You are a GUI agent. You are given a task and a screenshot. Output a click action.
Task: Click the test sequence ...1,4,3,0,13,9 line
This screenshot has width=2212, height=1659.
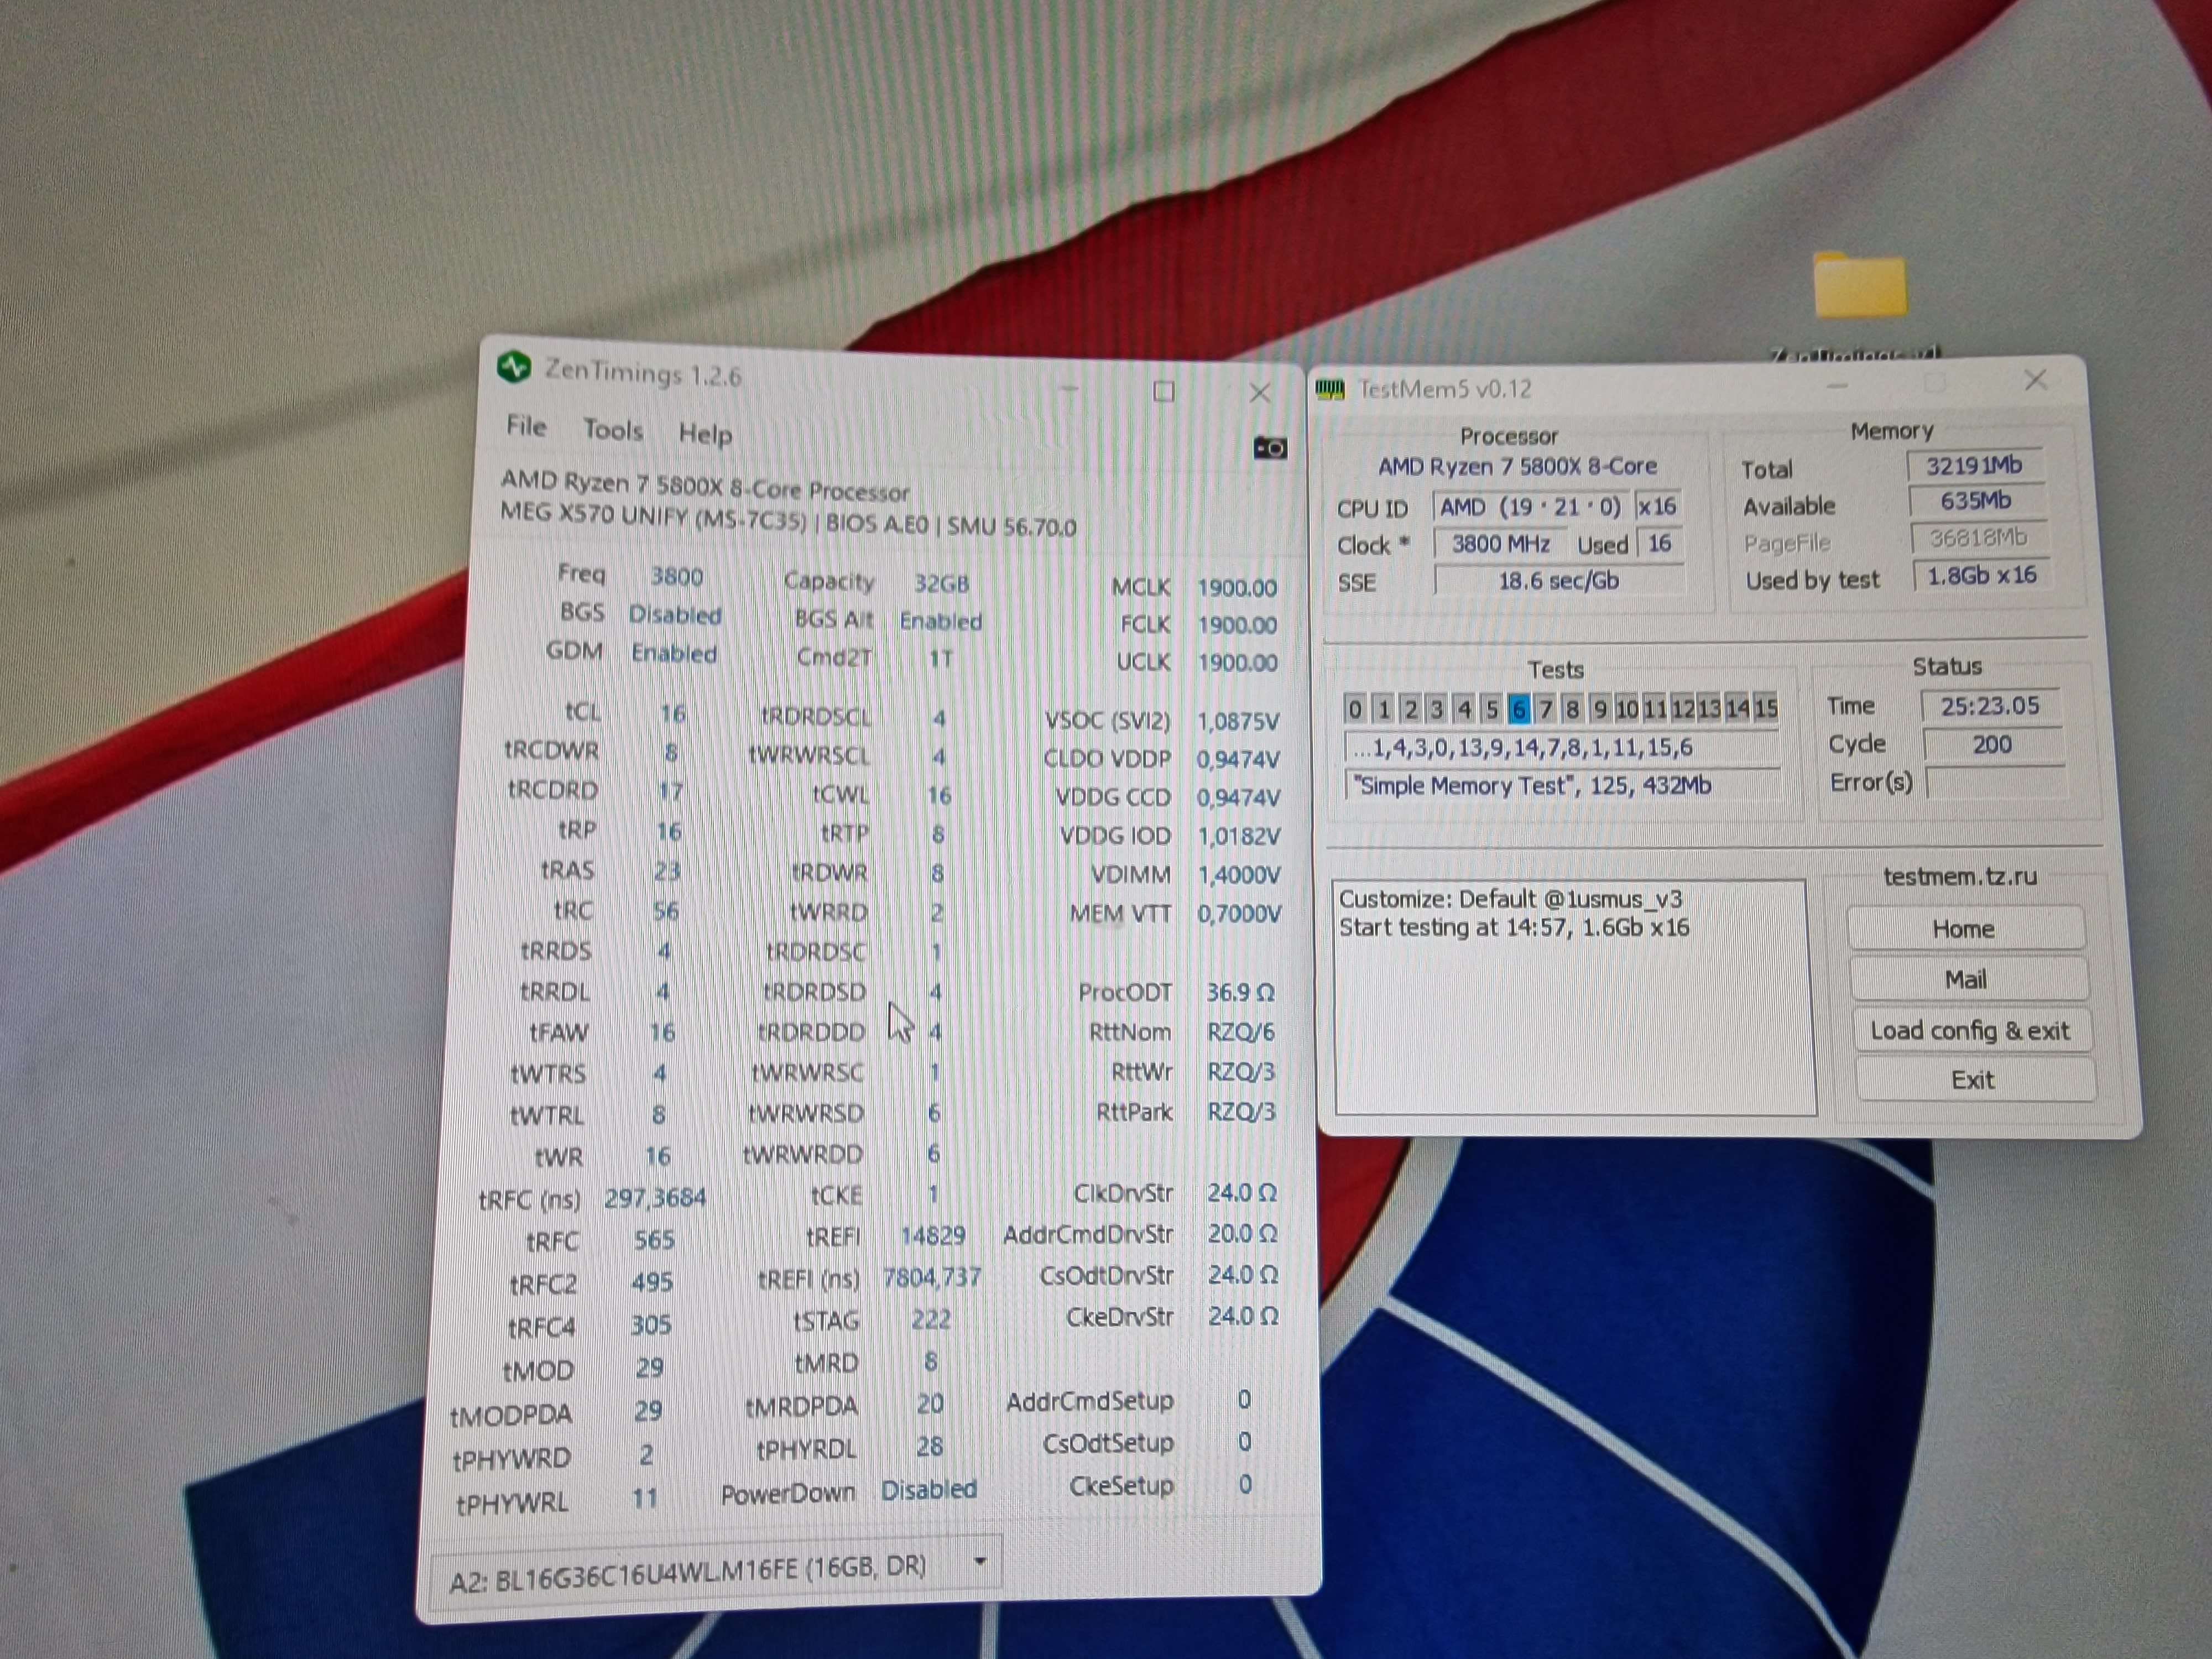[1562, 747]
